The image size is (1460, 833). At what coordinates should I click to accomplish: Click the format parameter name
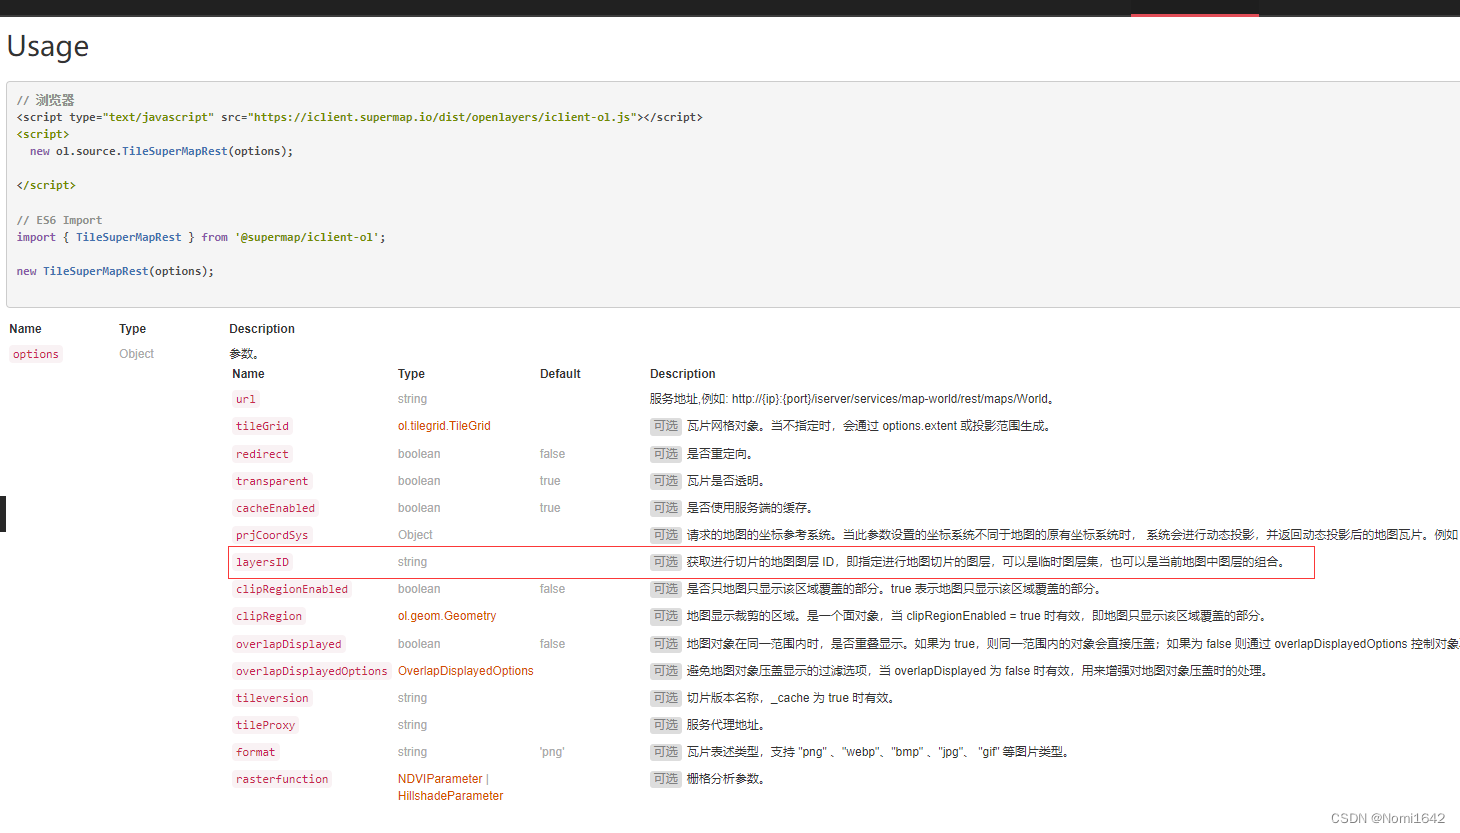(x=255, y=752)
